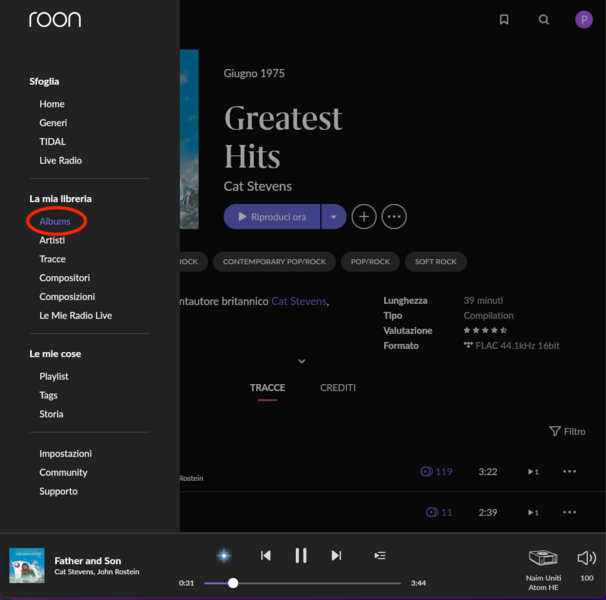
Task: Open Albums in the sidebar
Action: pos(55,221)
